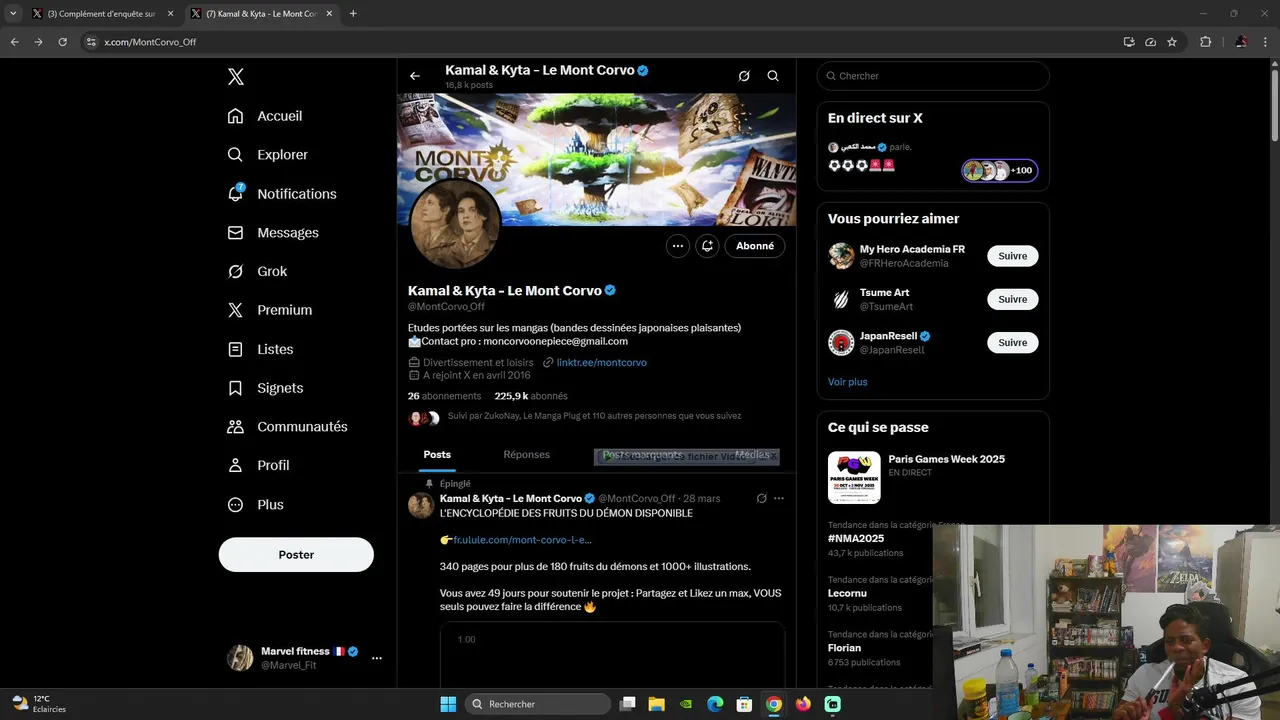Open the Plus more menu
This screenshot has height=720, width=1280.
tap(255, 505)
